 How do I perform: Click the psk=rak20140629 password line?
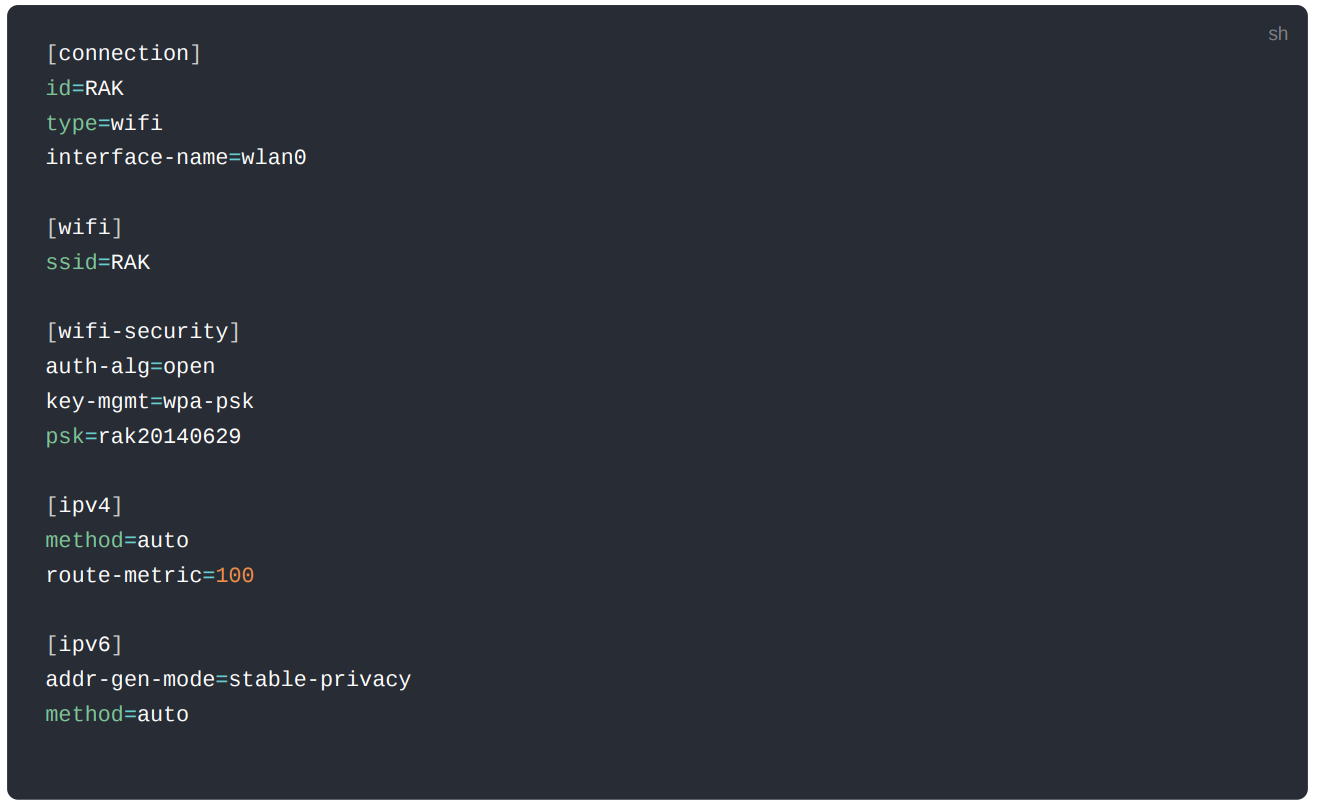143,437
